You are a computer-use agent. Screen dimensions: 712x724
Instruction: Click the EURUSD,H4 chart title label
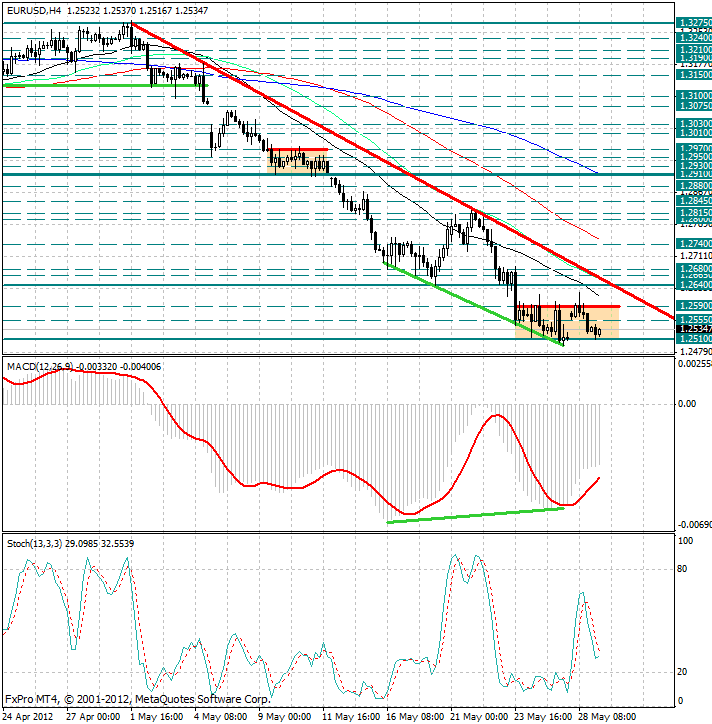34,10
